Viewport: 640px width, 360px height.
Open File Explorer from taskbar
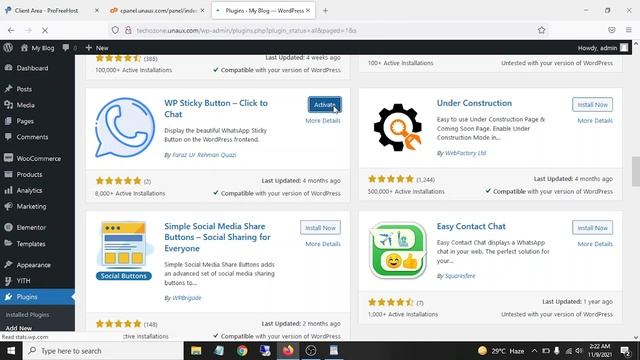[x=196, y=351]
